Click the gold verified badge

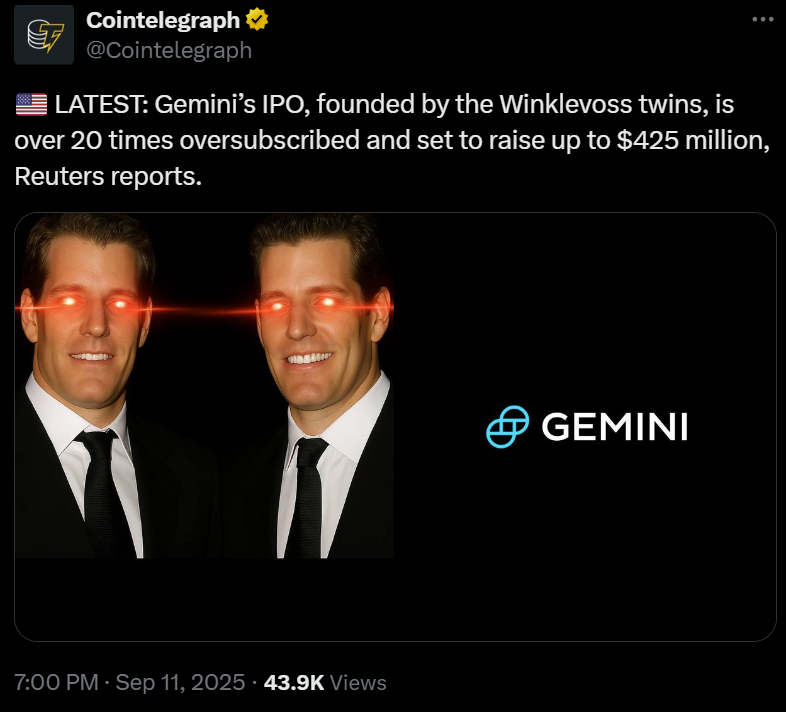257,20
